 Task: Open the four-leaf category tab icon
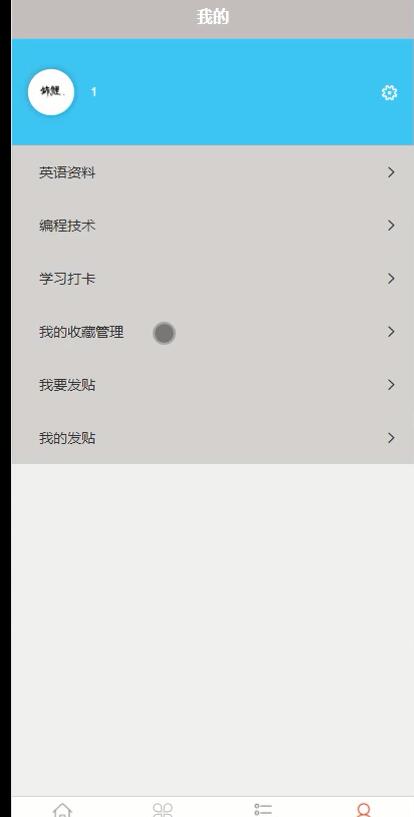click(x=162, y=810)
